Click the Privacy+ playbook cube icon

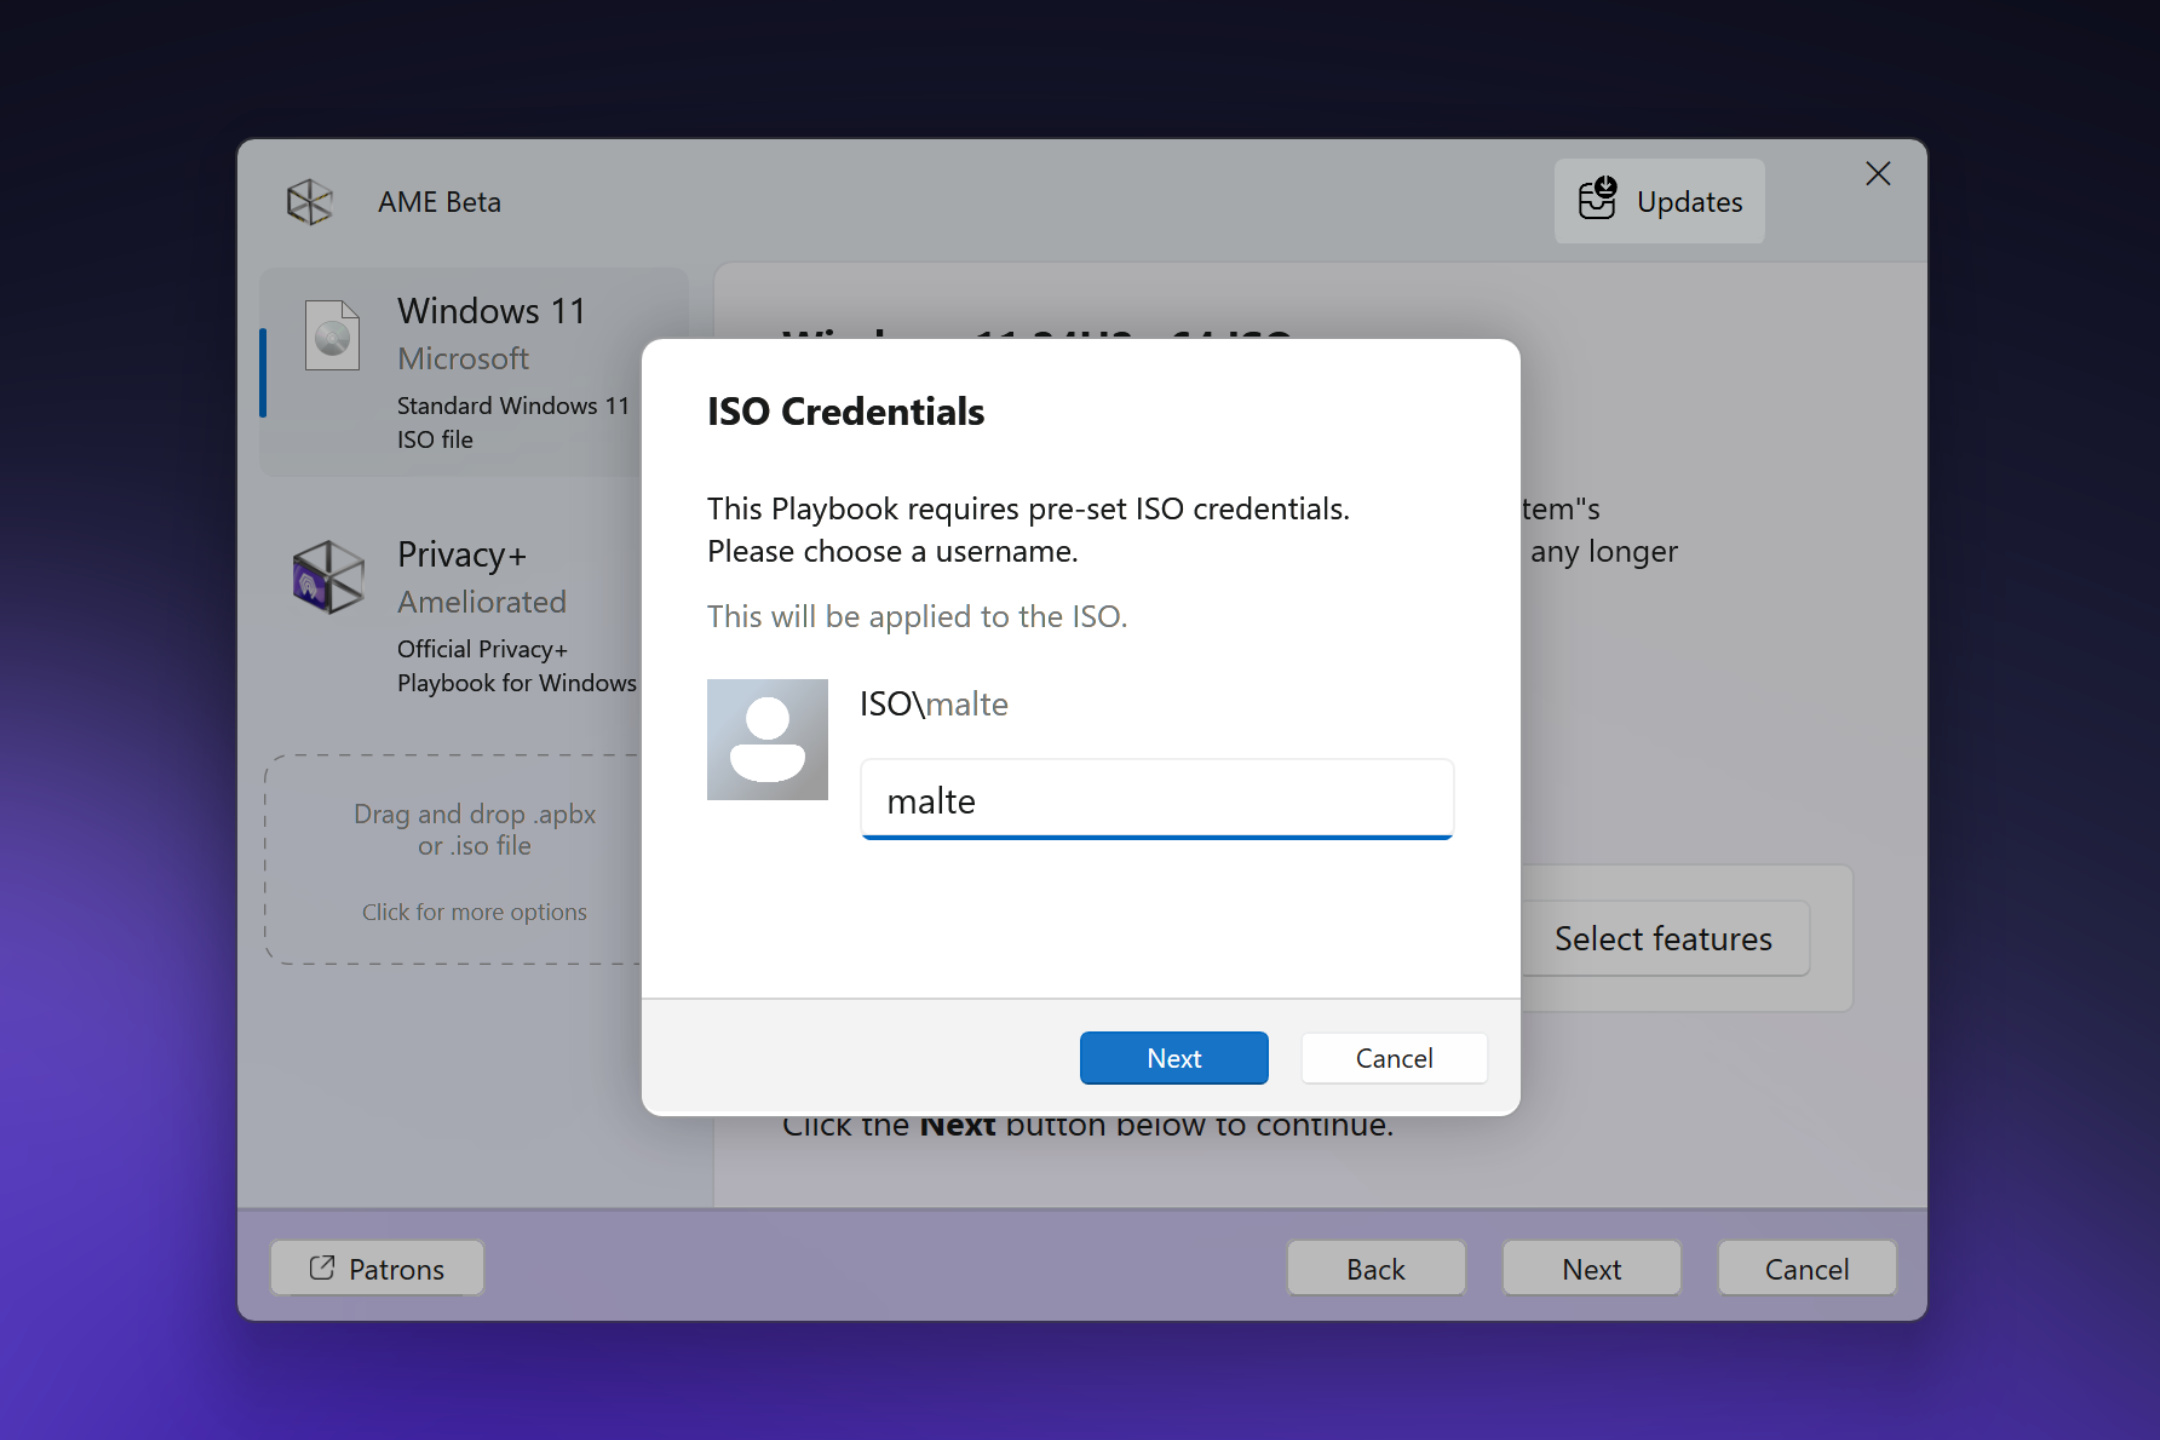[x=327, y=577]
